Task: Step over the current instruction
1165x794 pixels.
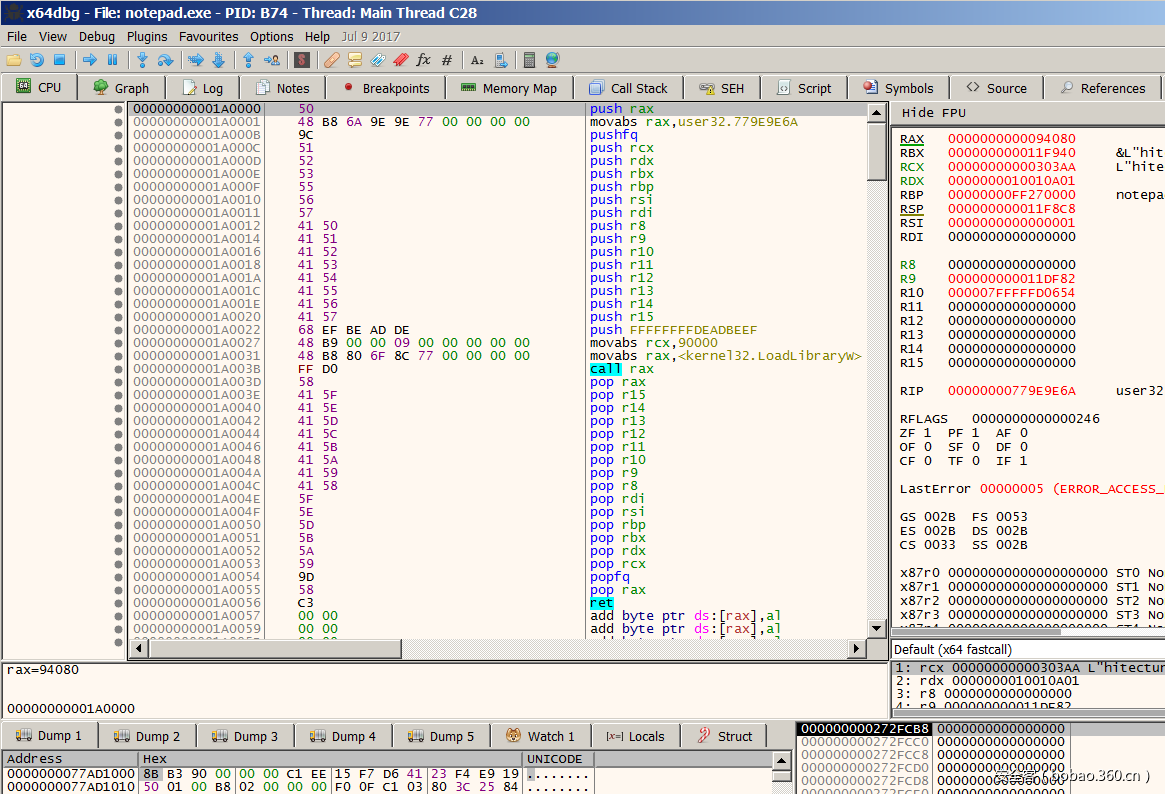Action: tap(166, 60)
